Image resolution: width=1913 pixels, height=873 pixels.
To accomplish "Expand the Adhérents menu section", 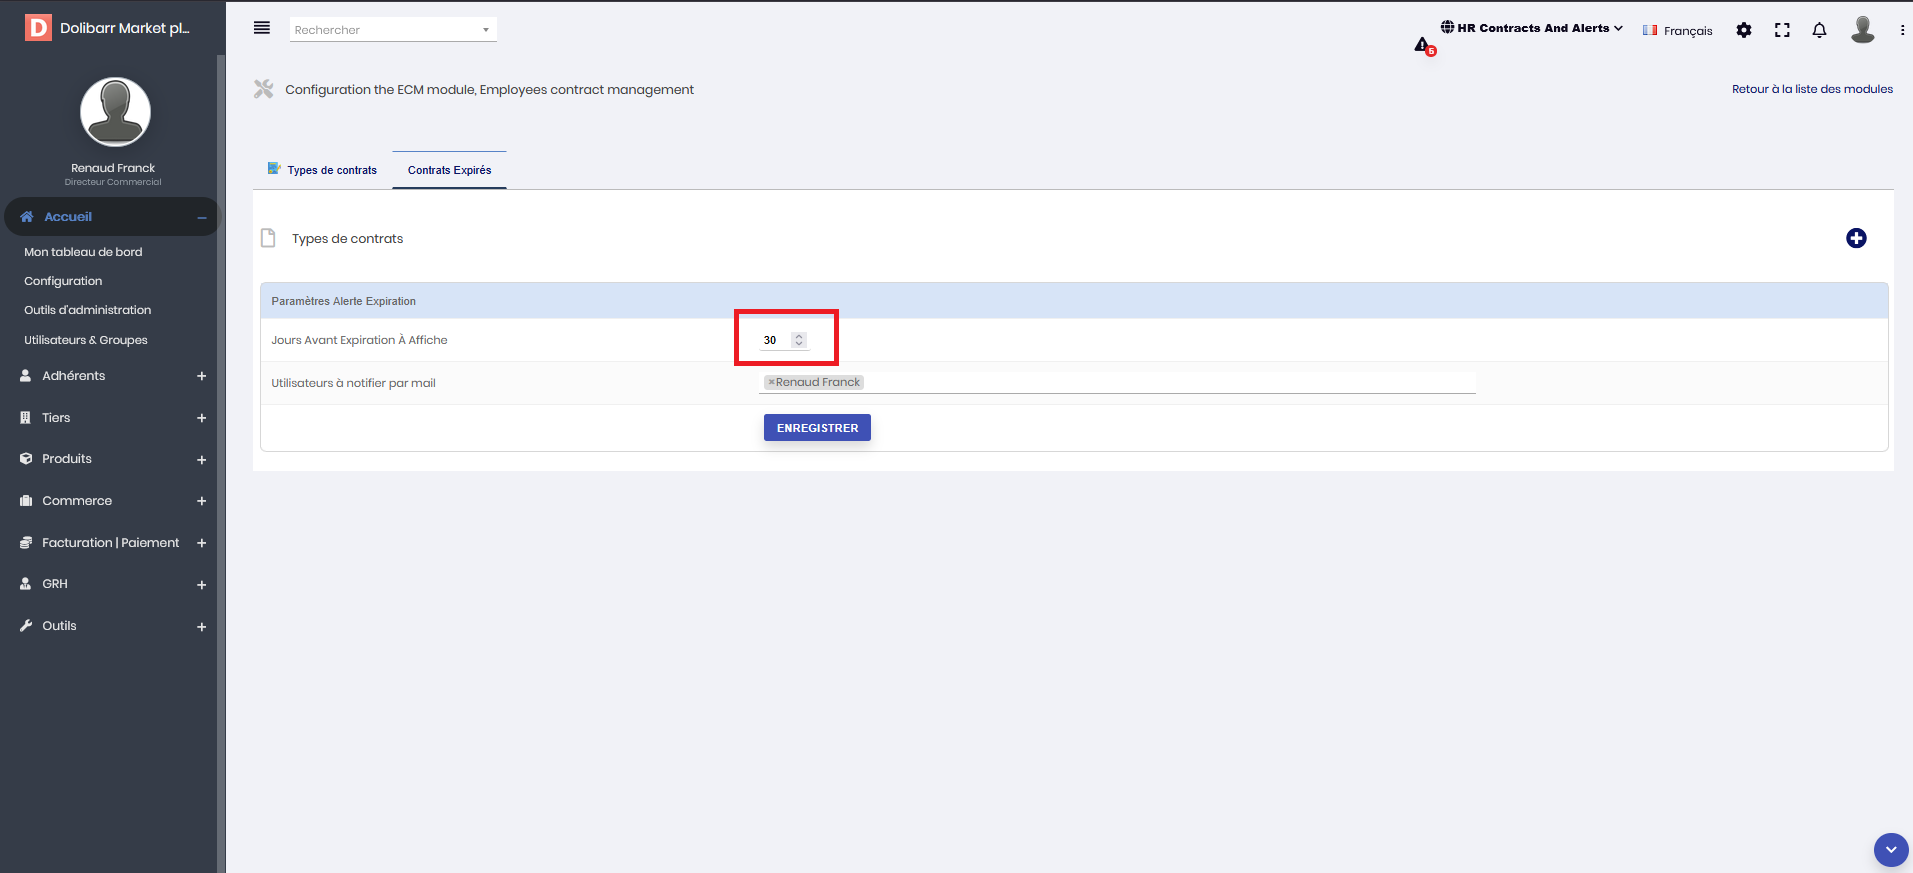I will pos(202,376).
